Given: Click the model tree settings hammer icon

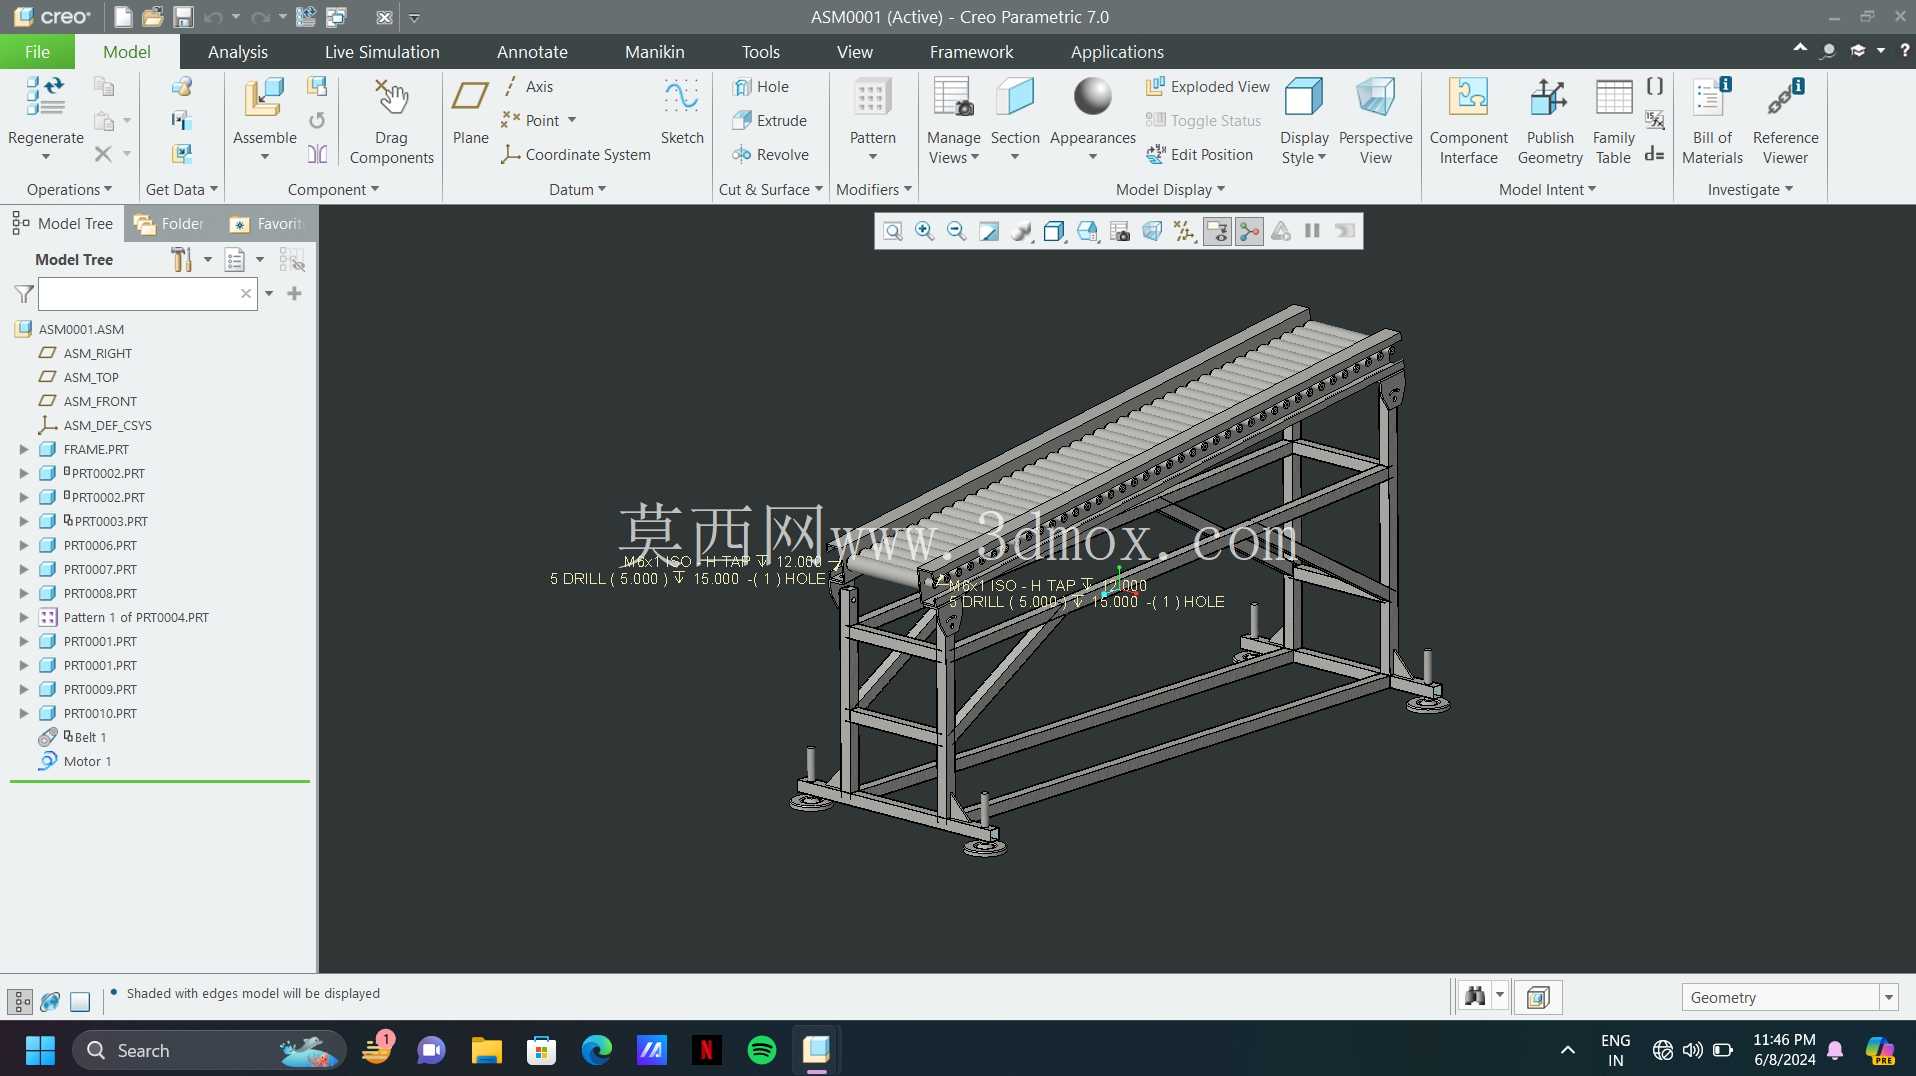Looking at the screenshot, I should click(181, 260).
